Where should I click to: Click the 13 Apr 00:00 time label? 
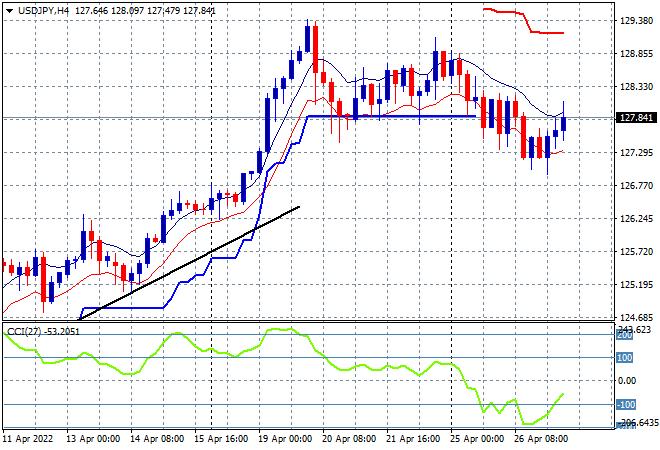coord(93,439)
